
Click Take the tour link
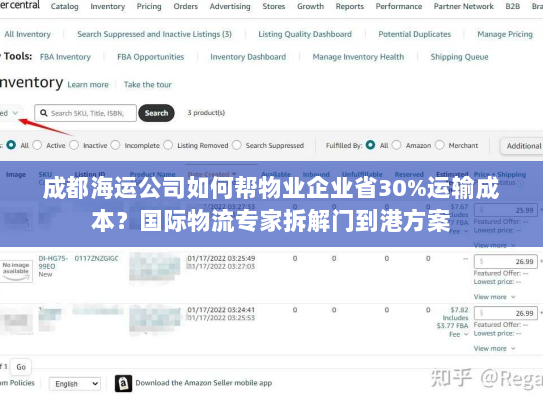coord(148,85)
